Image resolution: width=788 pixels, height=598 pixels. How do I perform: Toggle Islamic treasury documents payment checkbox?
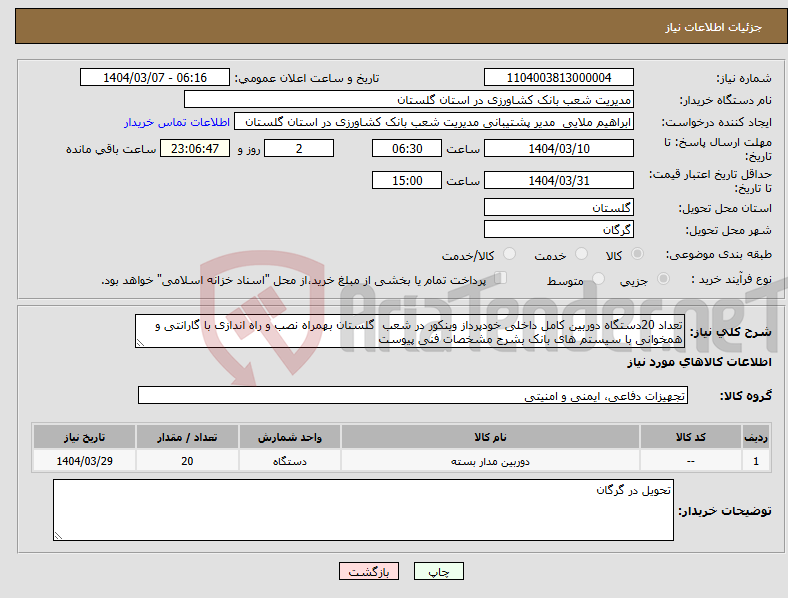coord(501,278)
